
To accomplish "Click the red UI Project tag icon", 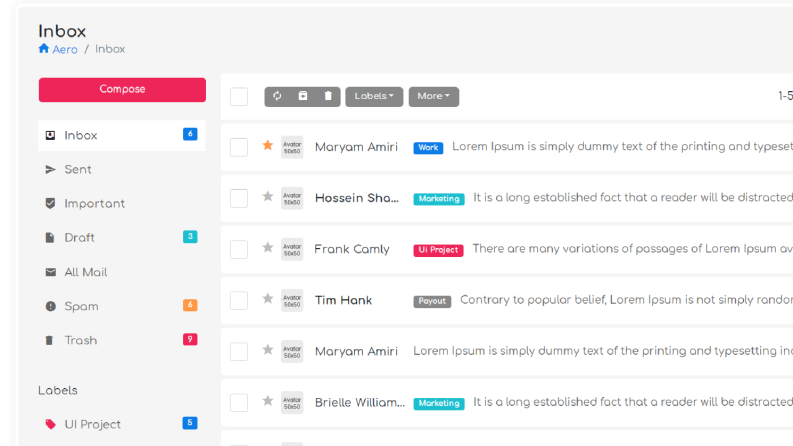I will point(50,424).
